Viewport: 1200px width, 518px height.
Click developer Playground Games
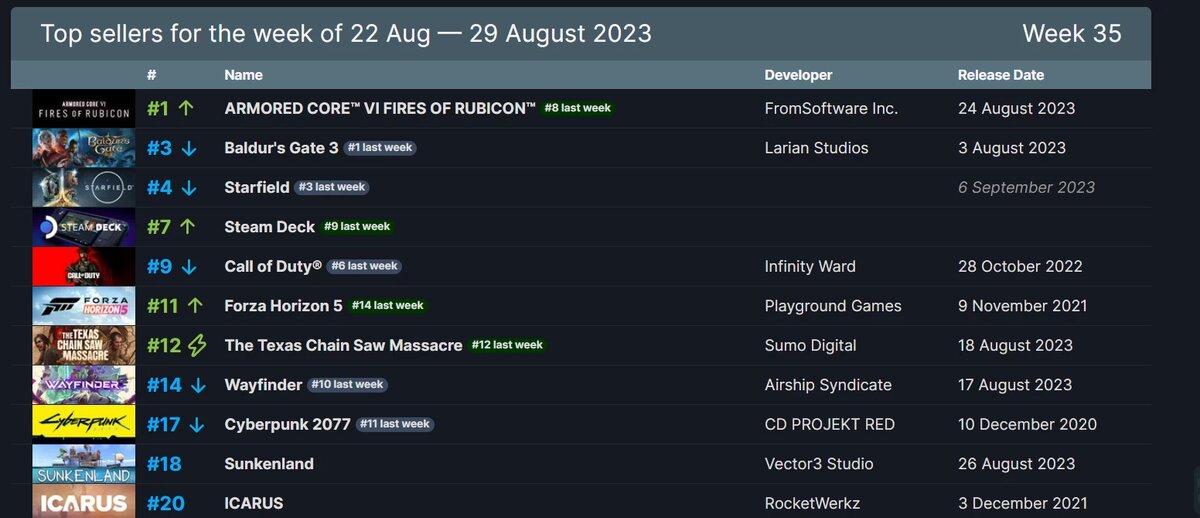(x=833, y=306)
